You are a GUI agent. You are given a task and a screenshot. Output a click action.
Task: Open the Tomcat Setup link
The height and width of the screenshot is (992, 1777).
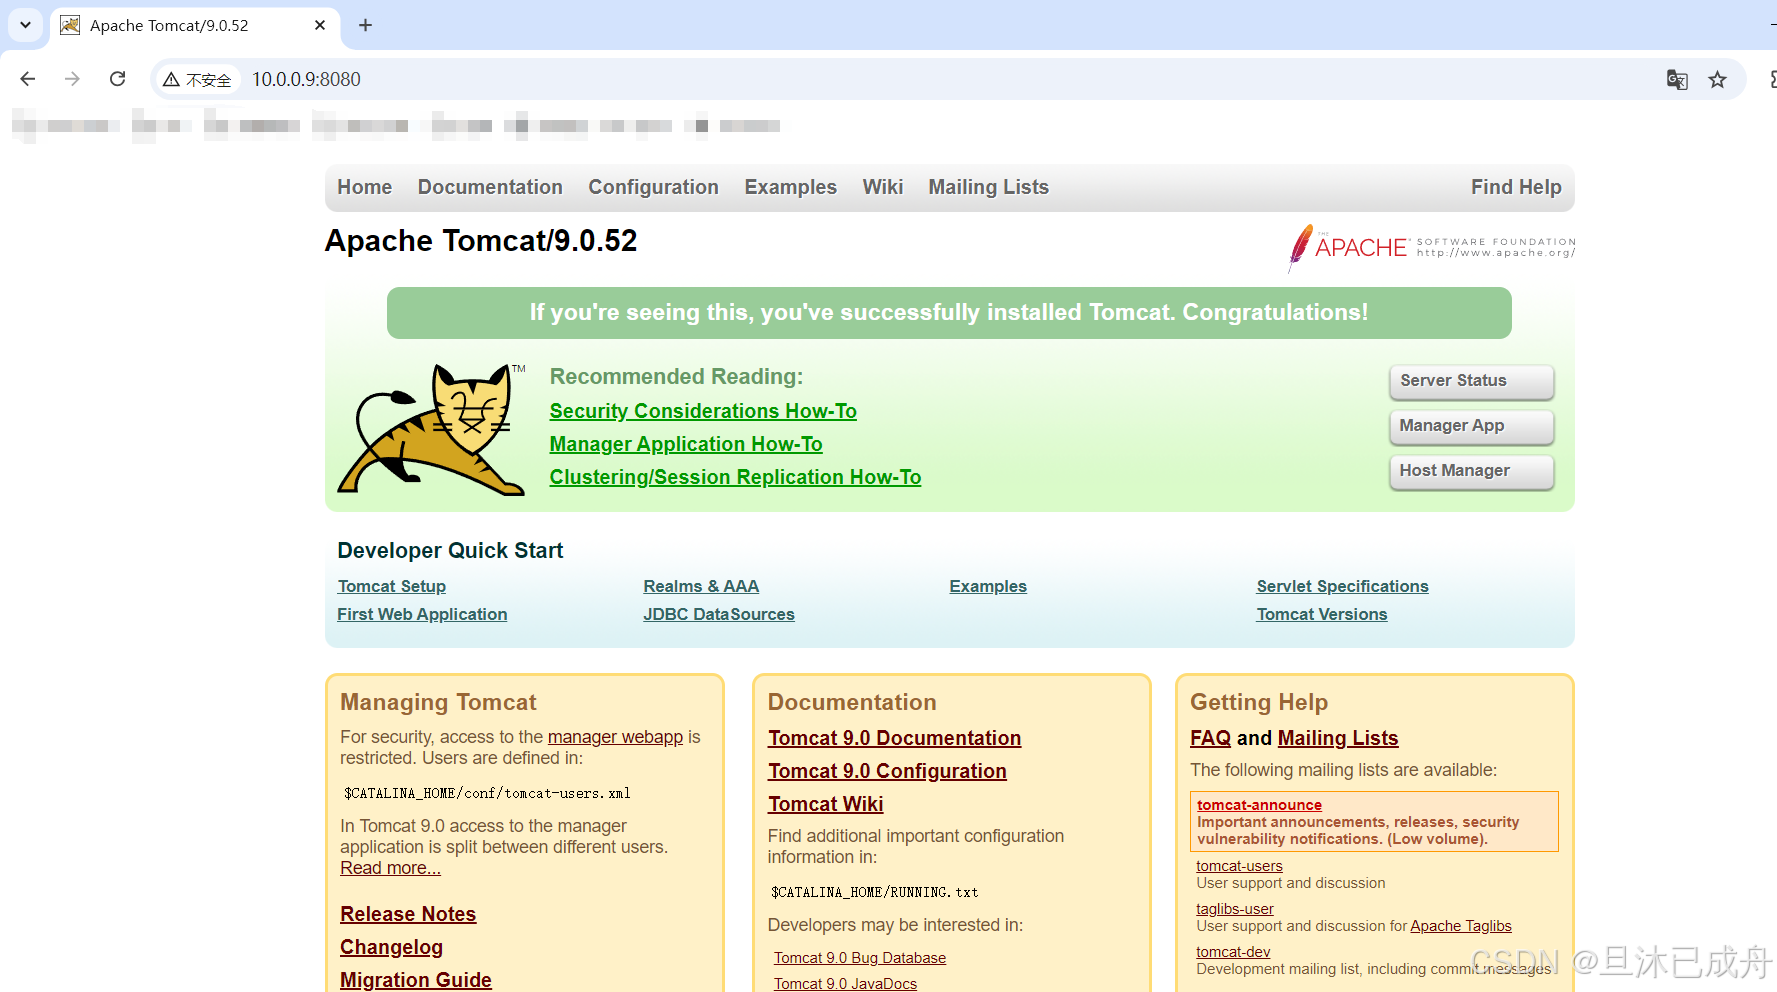coord(391,586)
